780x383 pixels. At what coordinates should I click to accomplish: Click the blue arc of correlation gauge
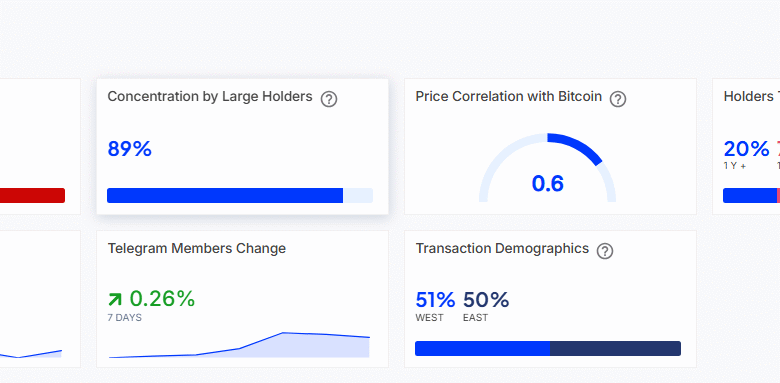577,147
